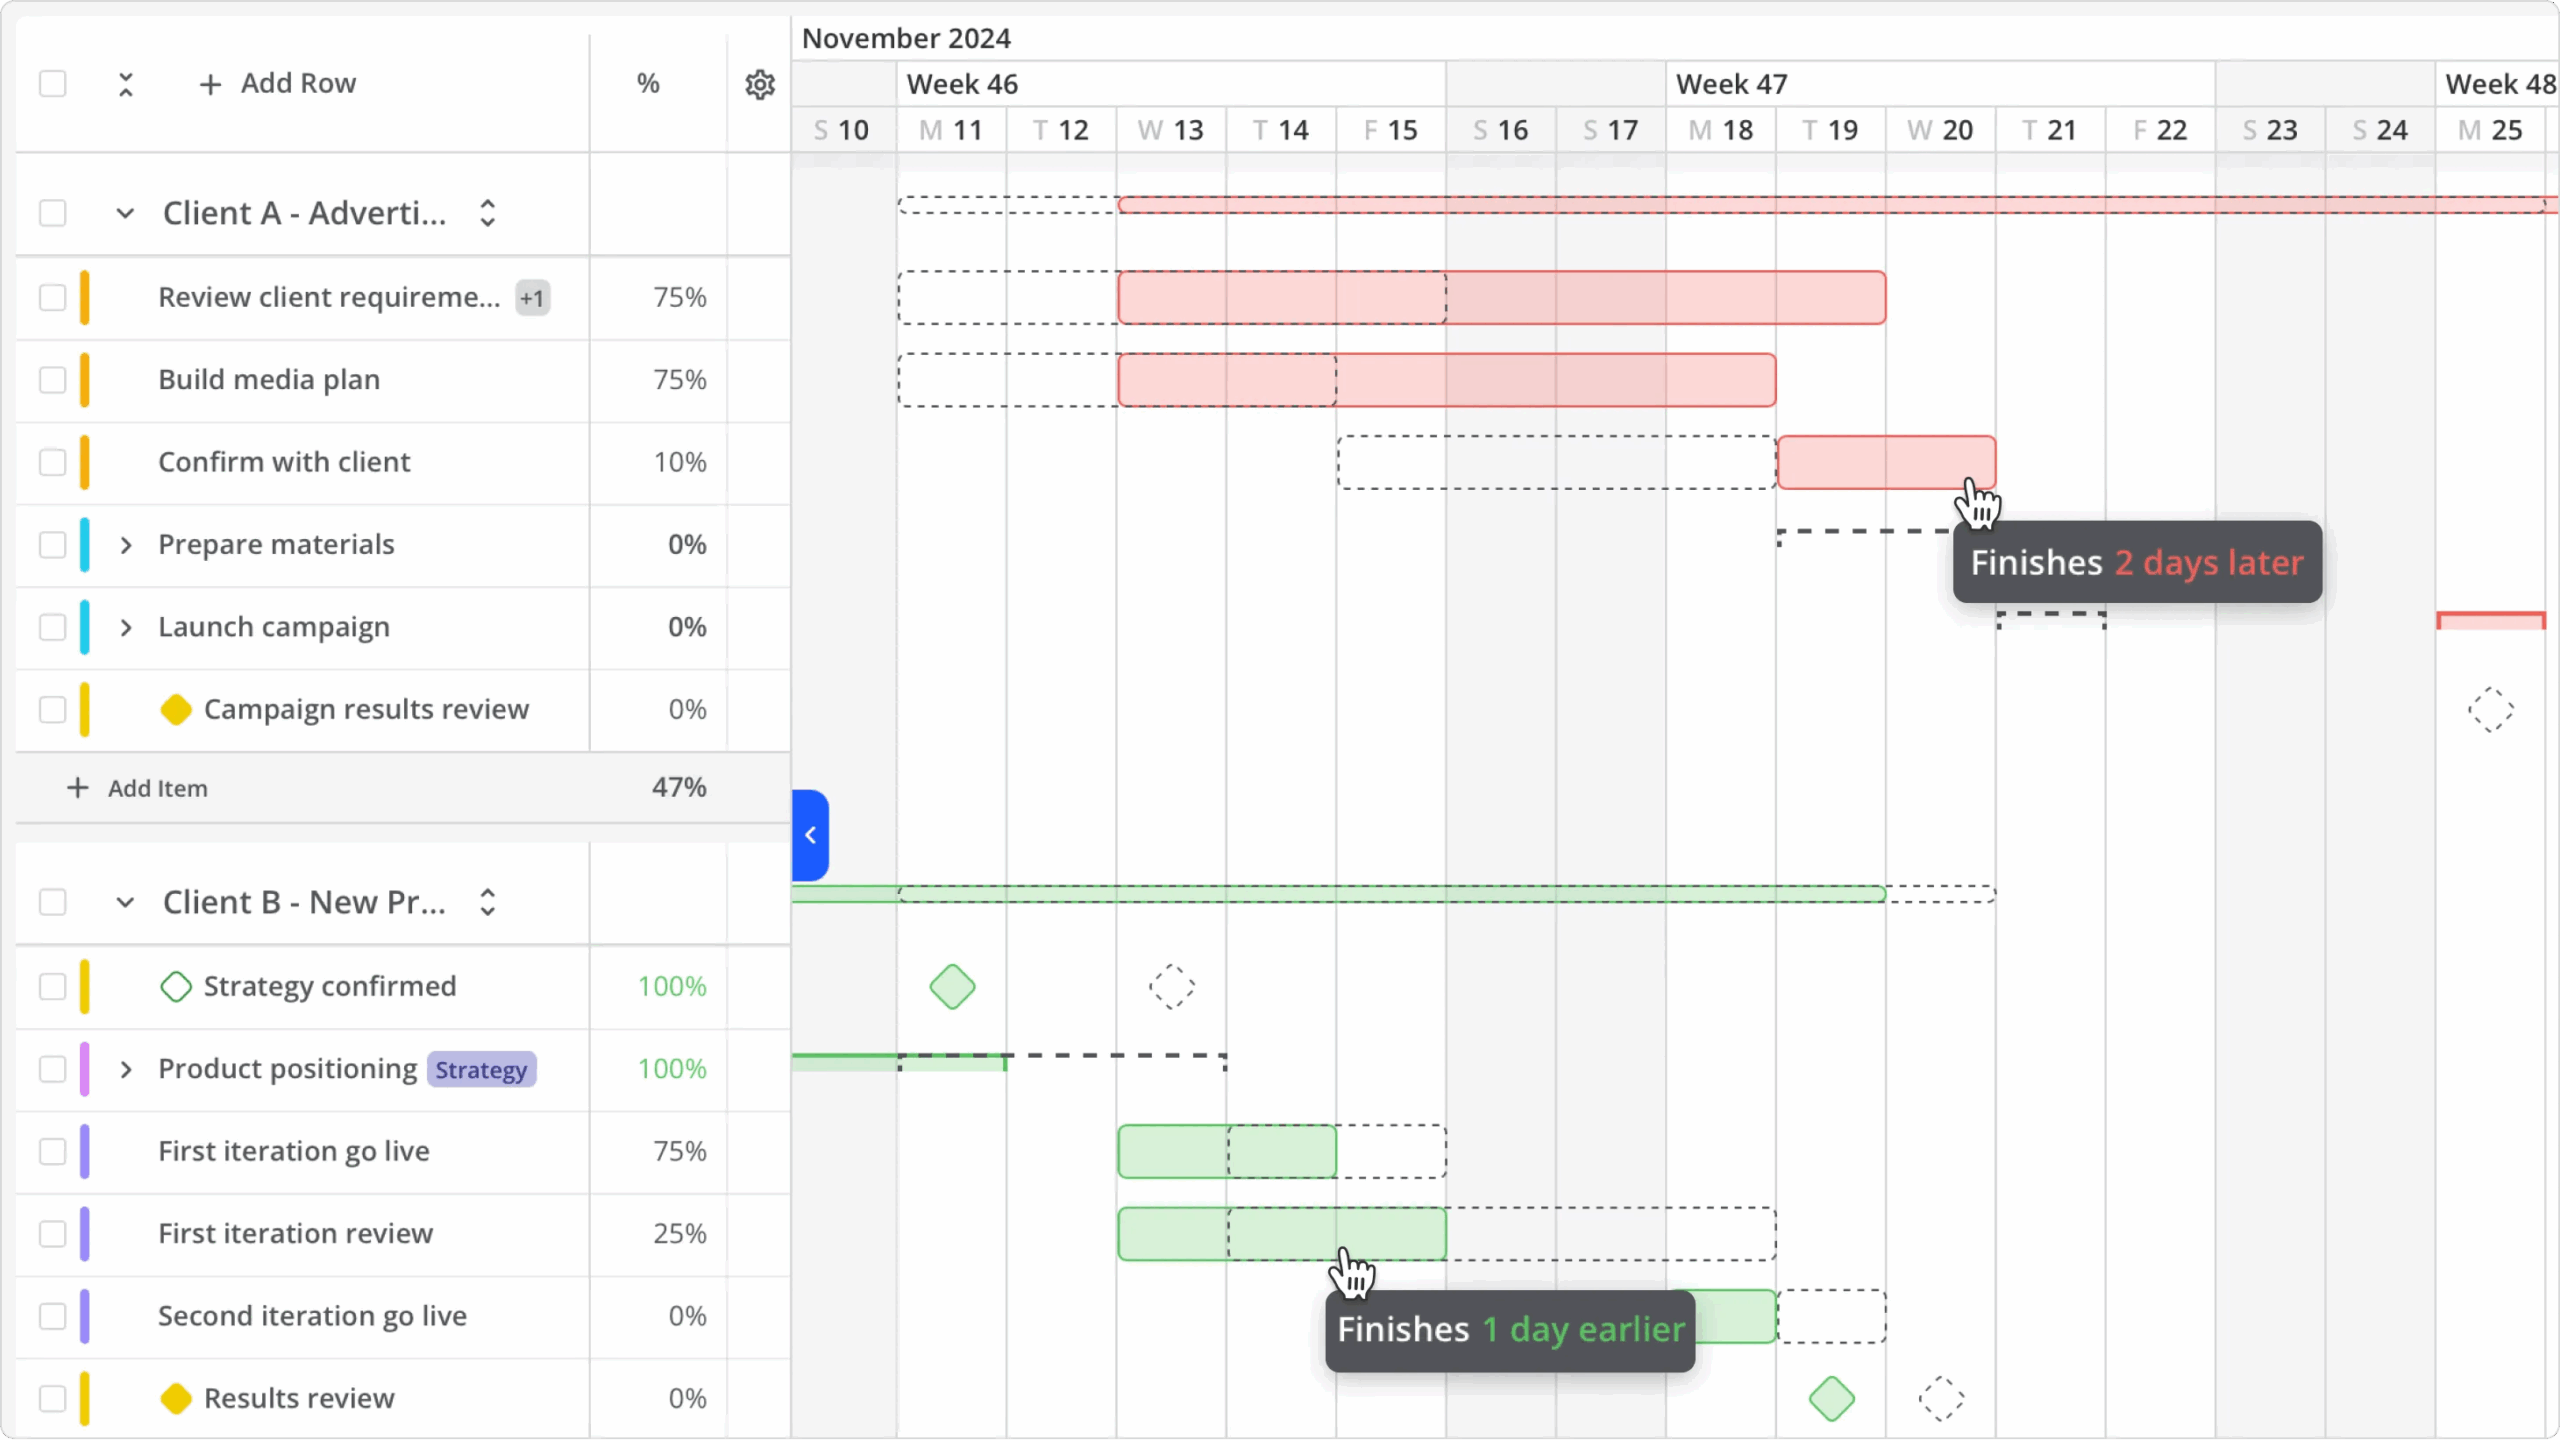Click the Strategy tag on Product positioning
This screenshot has width=2560, height=1440.
(481, 1069)
